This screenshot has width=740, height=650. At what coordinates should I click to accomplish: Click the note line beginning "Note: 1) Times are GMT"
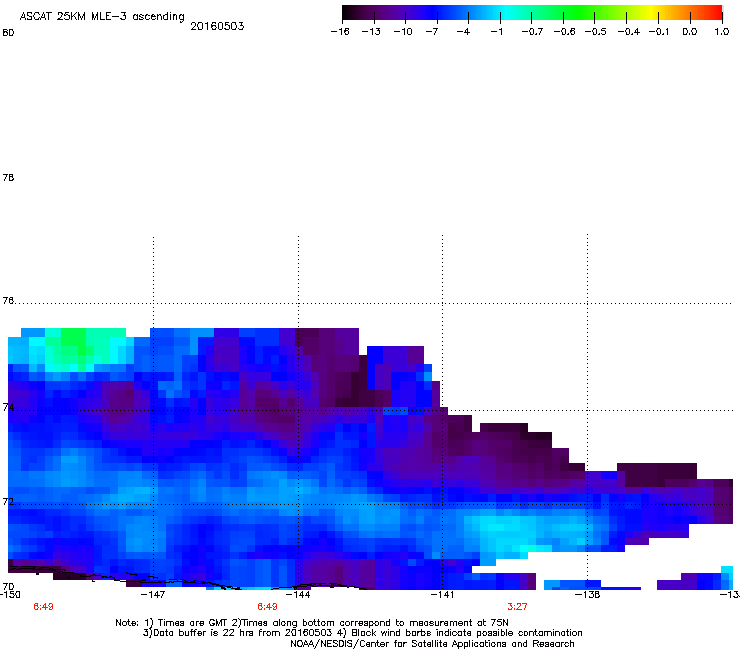pyautogui.click(x=312, y=623)
